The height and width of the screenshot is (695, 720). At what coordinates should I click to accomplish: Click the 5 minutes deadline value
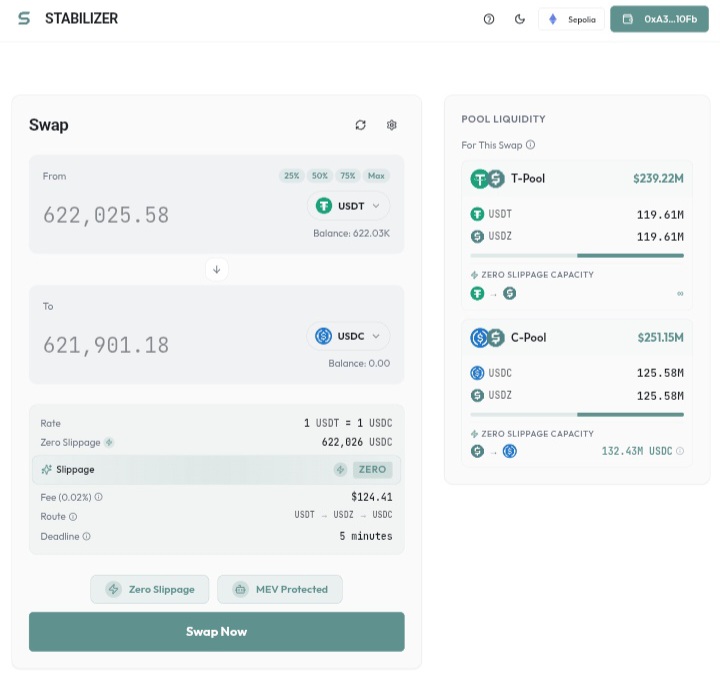[366, 536]
